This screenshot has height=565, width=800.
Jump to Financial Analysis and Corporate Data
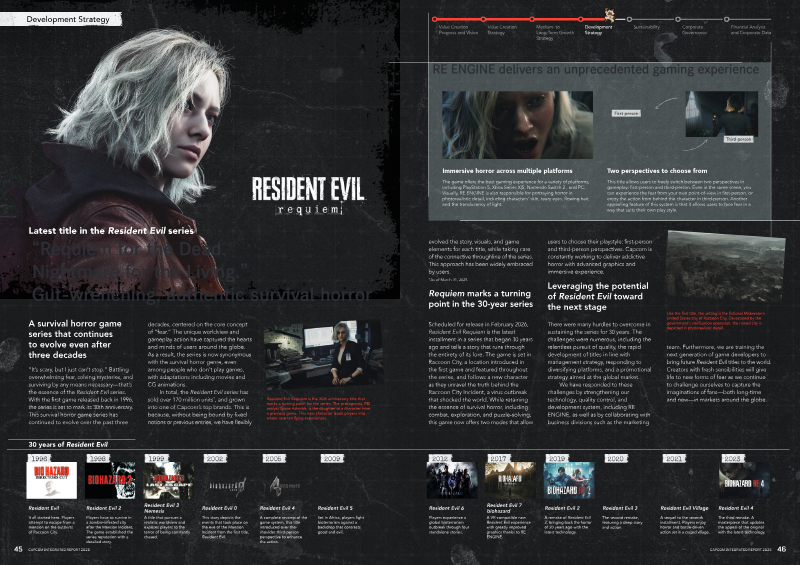750,29
